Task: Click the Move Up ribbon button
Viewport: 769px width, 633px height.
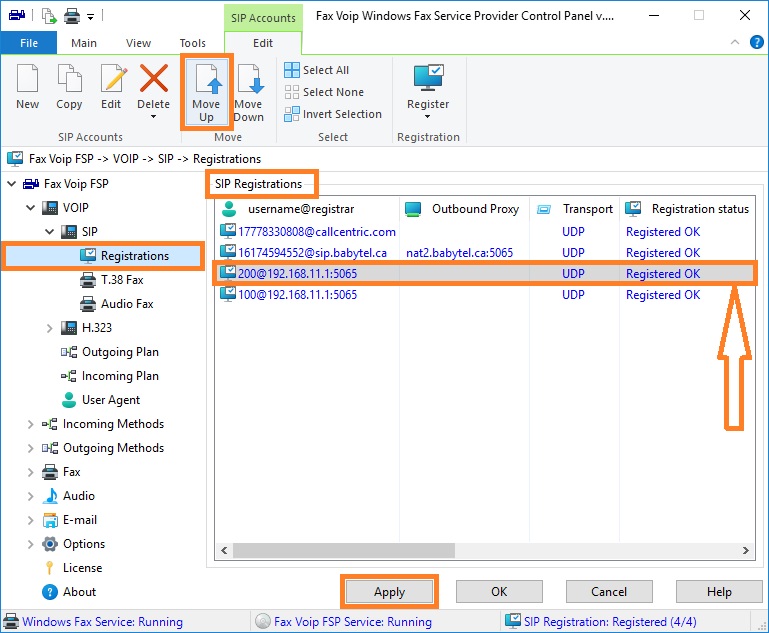Action: 206,92
